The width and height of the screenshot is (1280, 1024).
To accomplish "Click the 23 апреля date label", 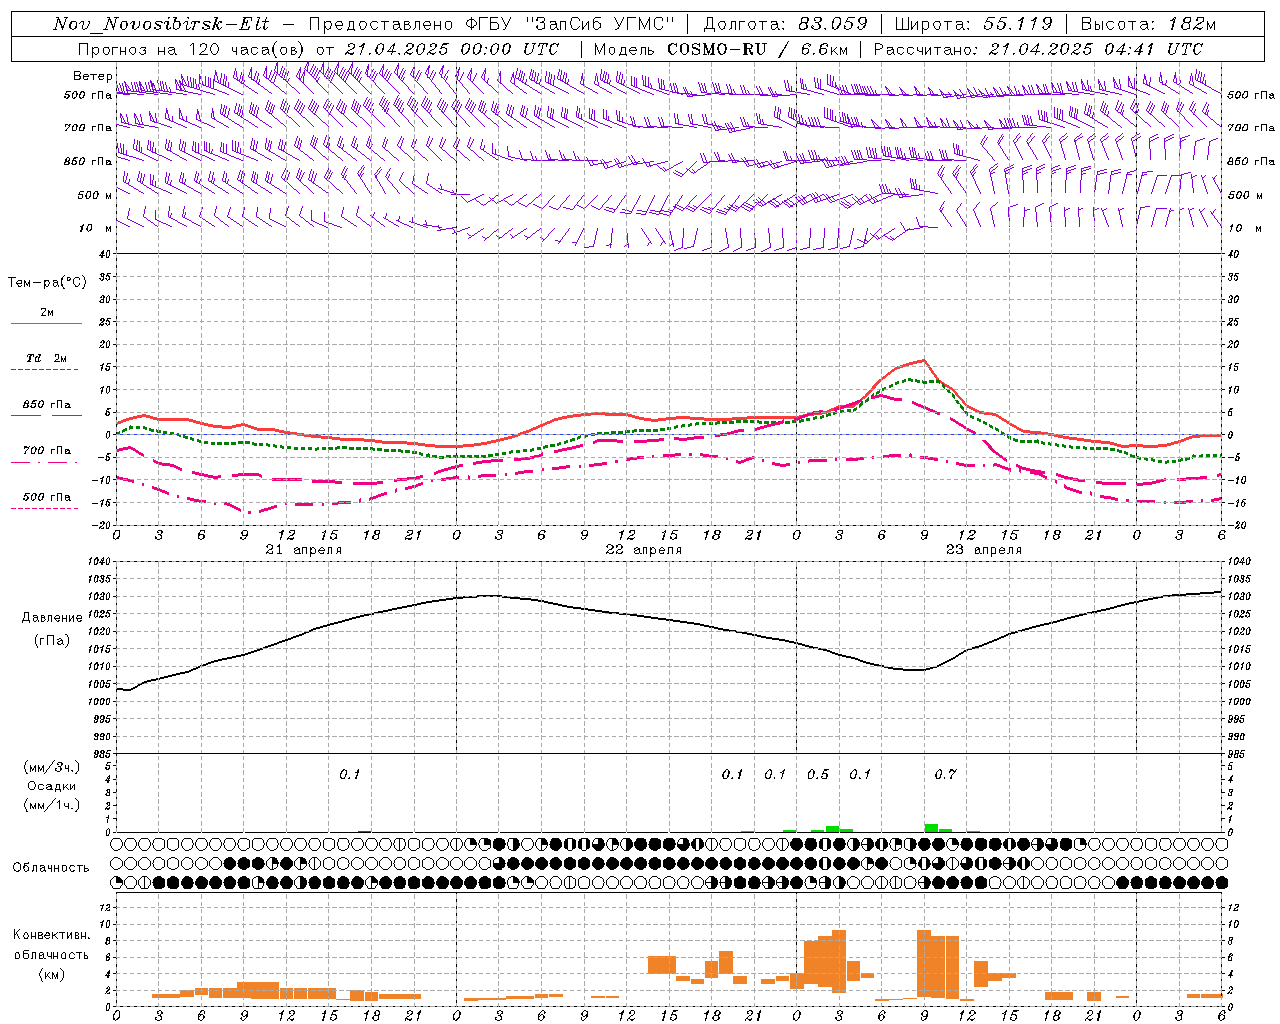I will [x=984, y=550].
